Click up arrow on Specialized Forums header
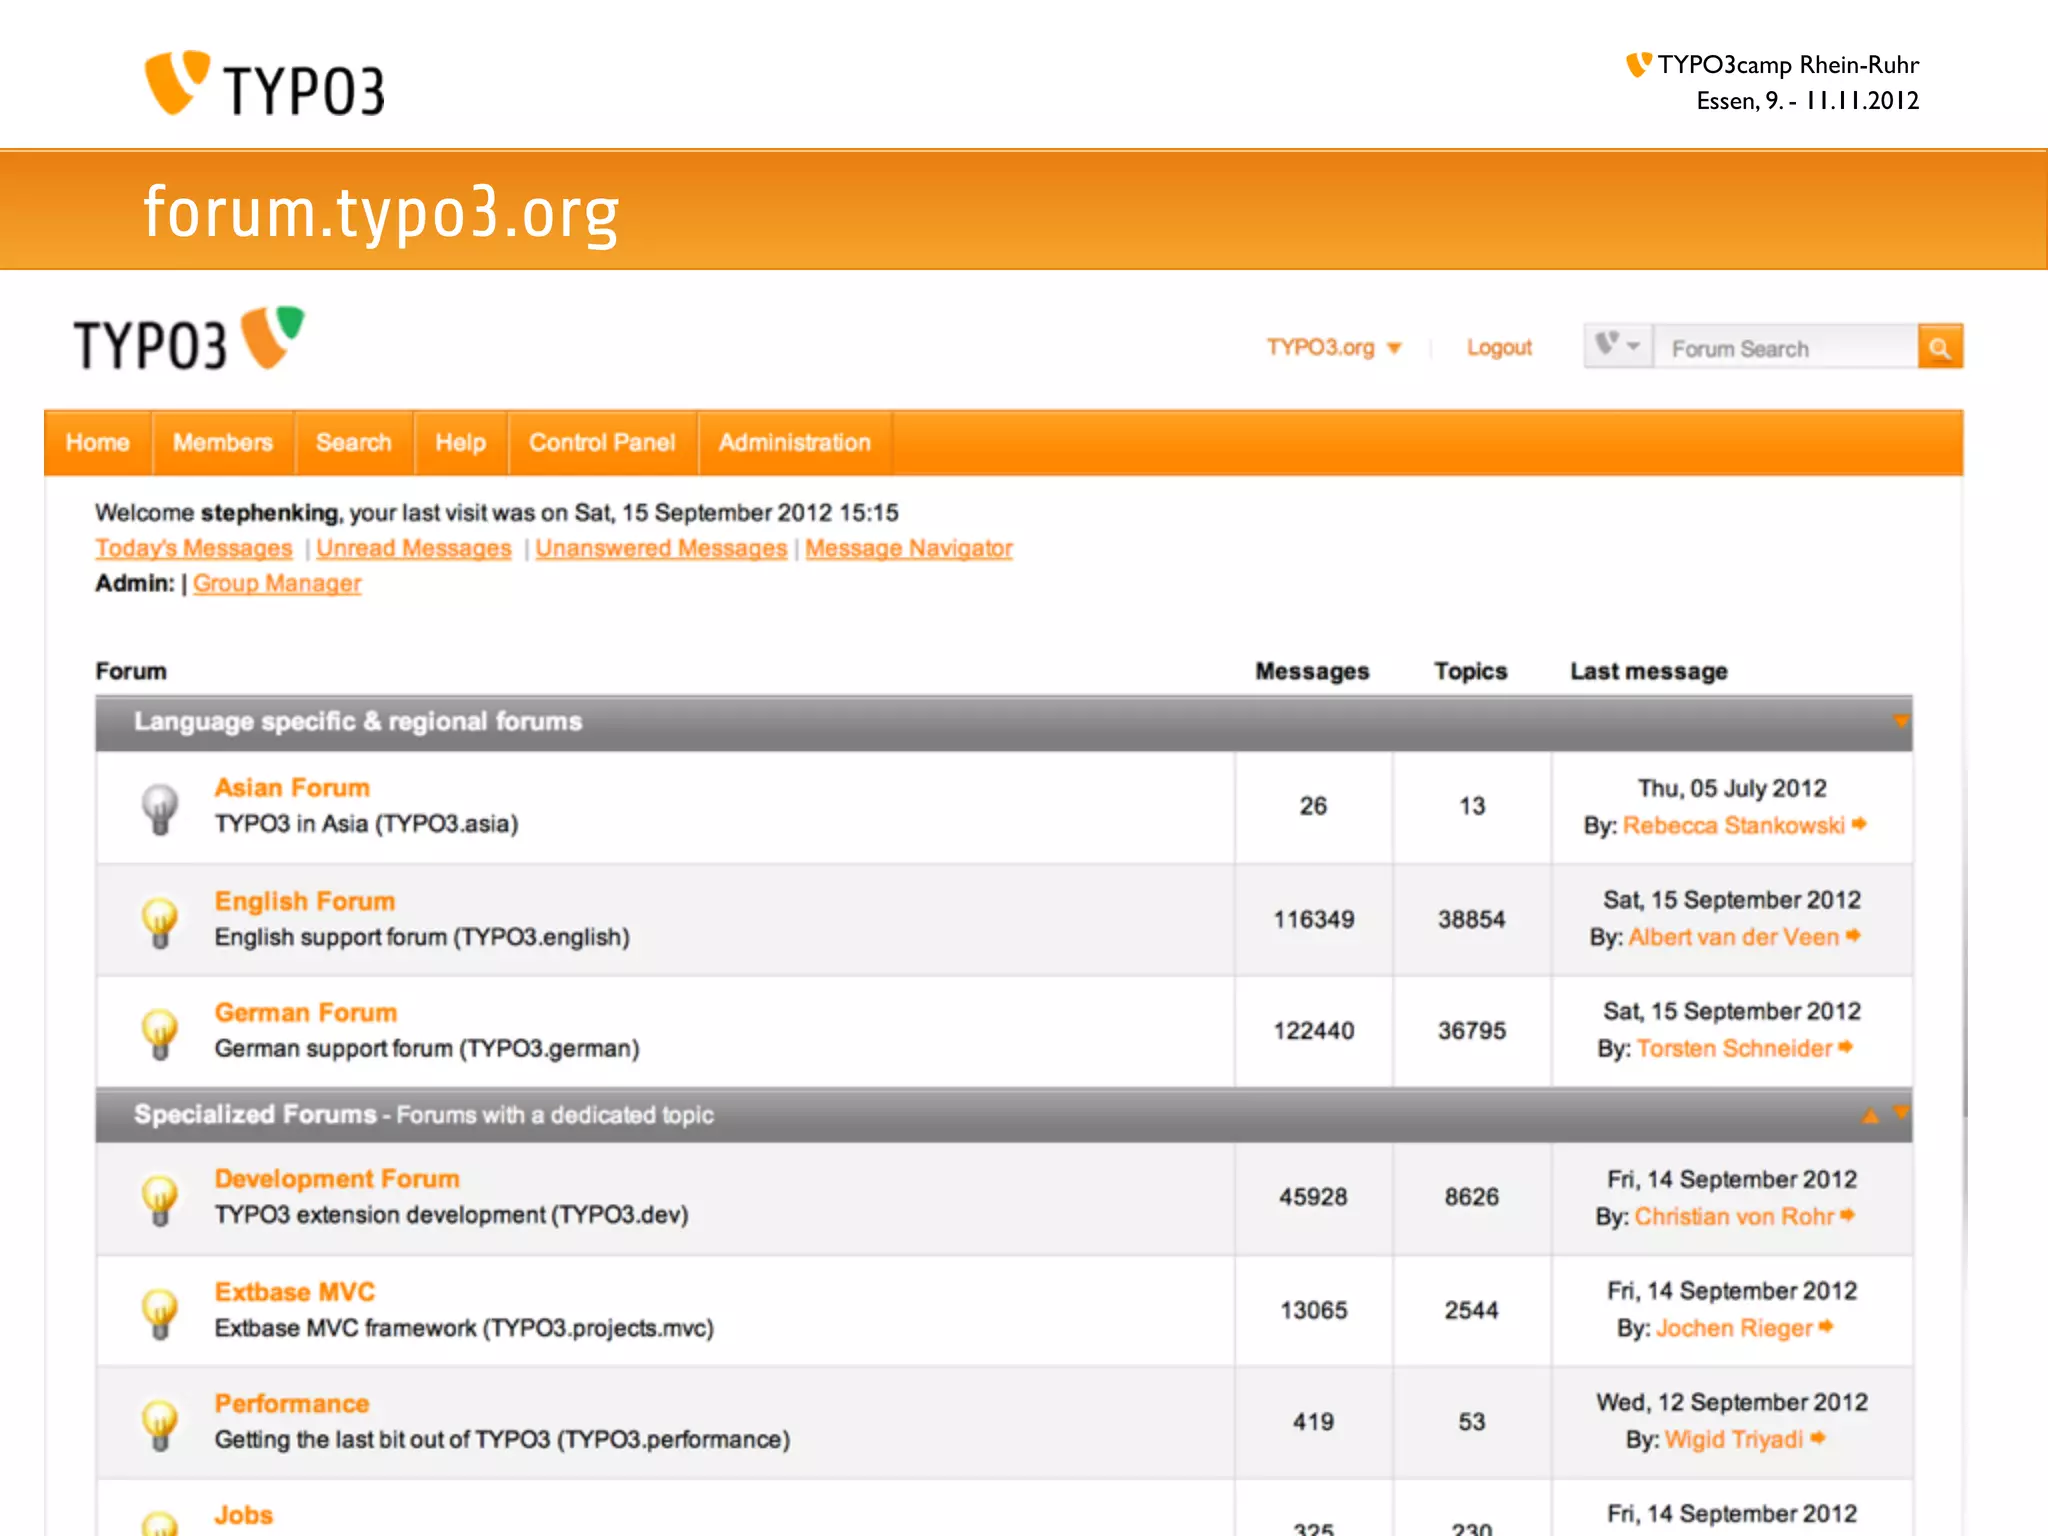The width and height of the screenshot is (2048, 1536). 1870,1115
